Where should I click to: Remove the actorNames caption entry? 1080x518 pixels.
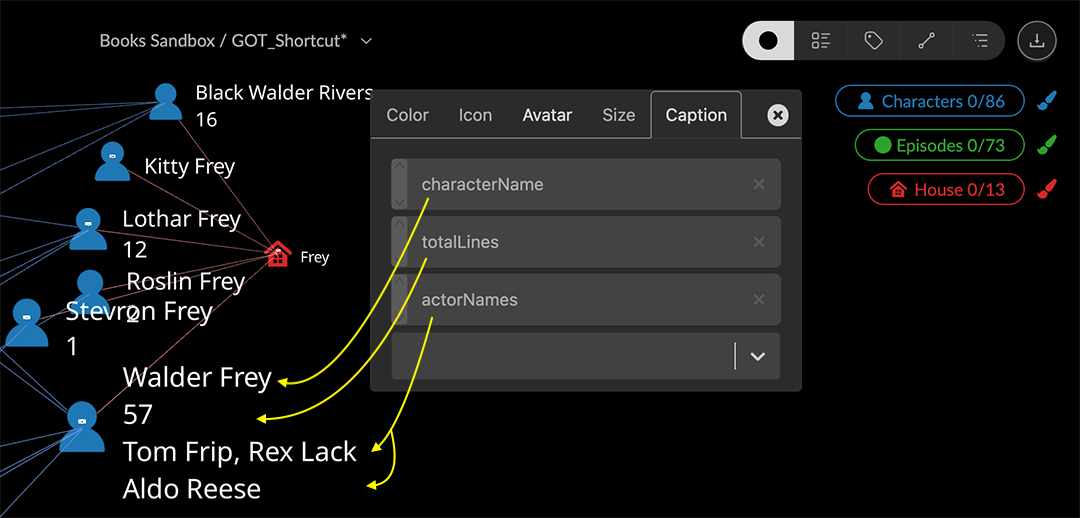[759, 300]
